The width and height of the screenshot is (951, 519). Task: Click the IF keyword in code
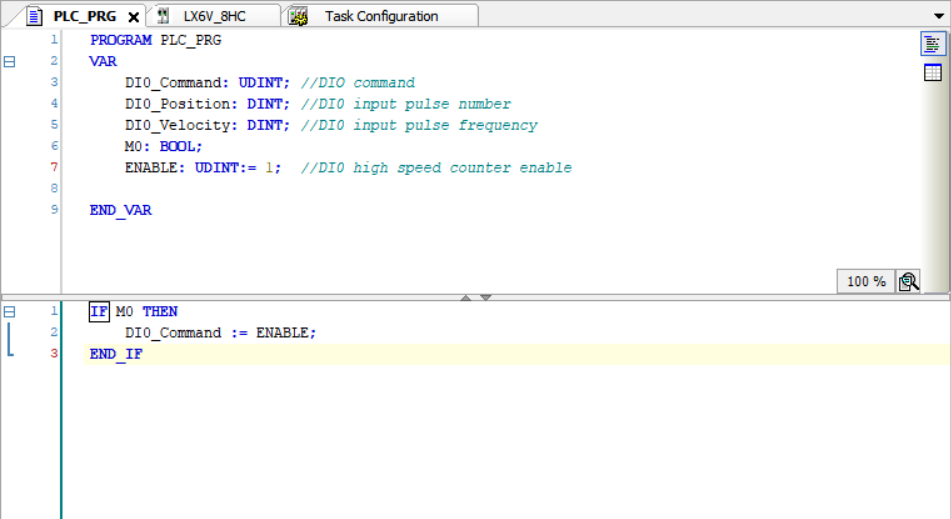(x=99, y=312)
